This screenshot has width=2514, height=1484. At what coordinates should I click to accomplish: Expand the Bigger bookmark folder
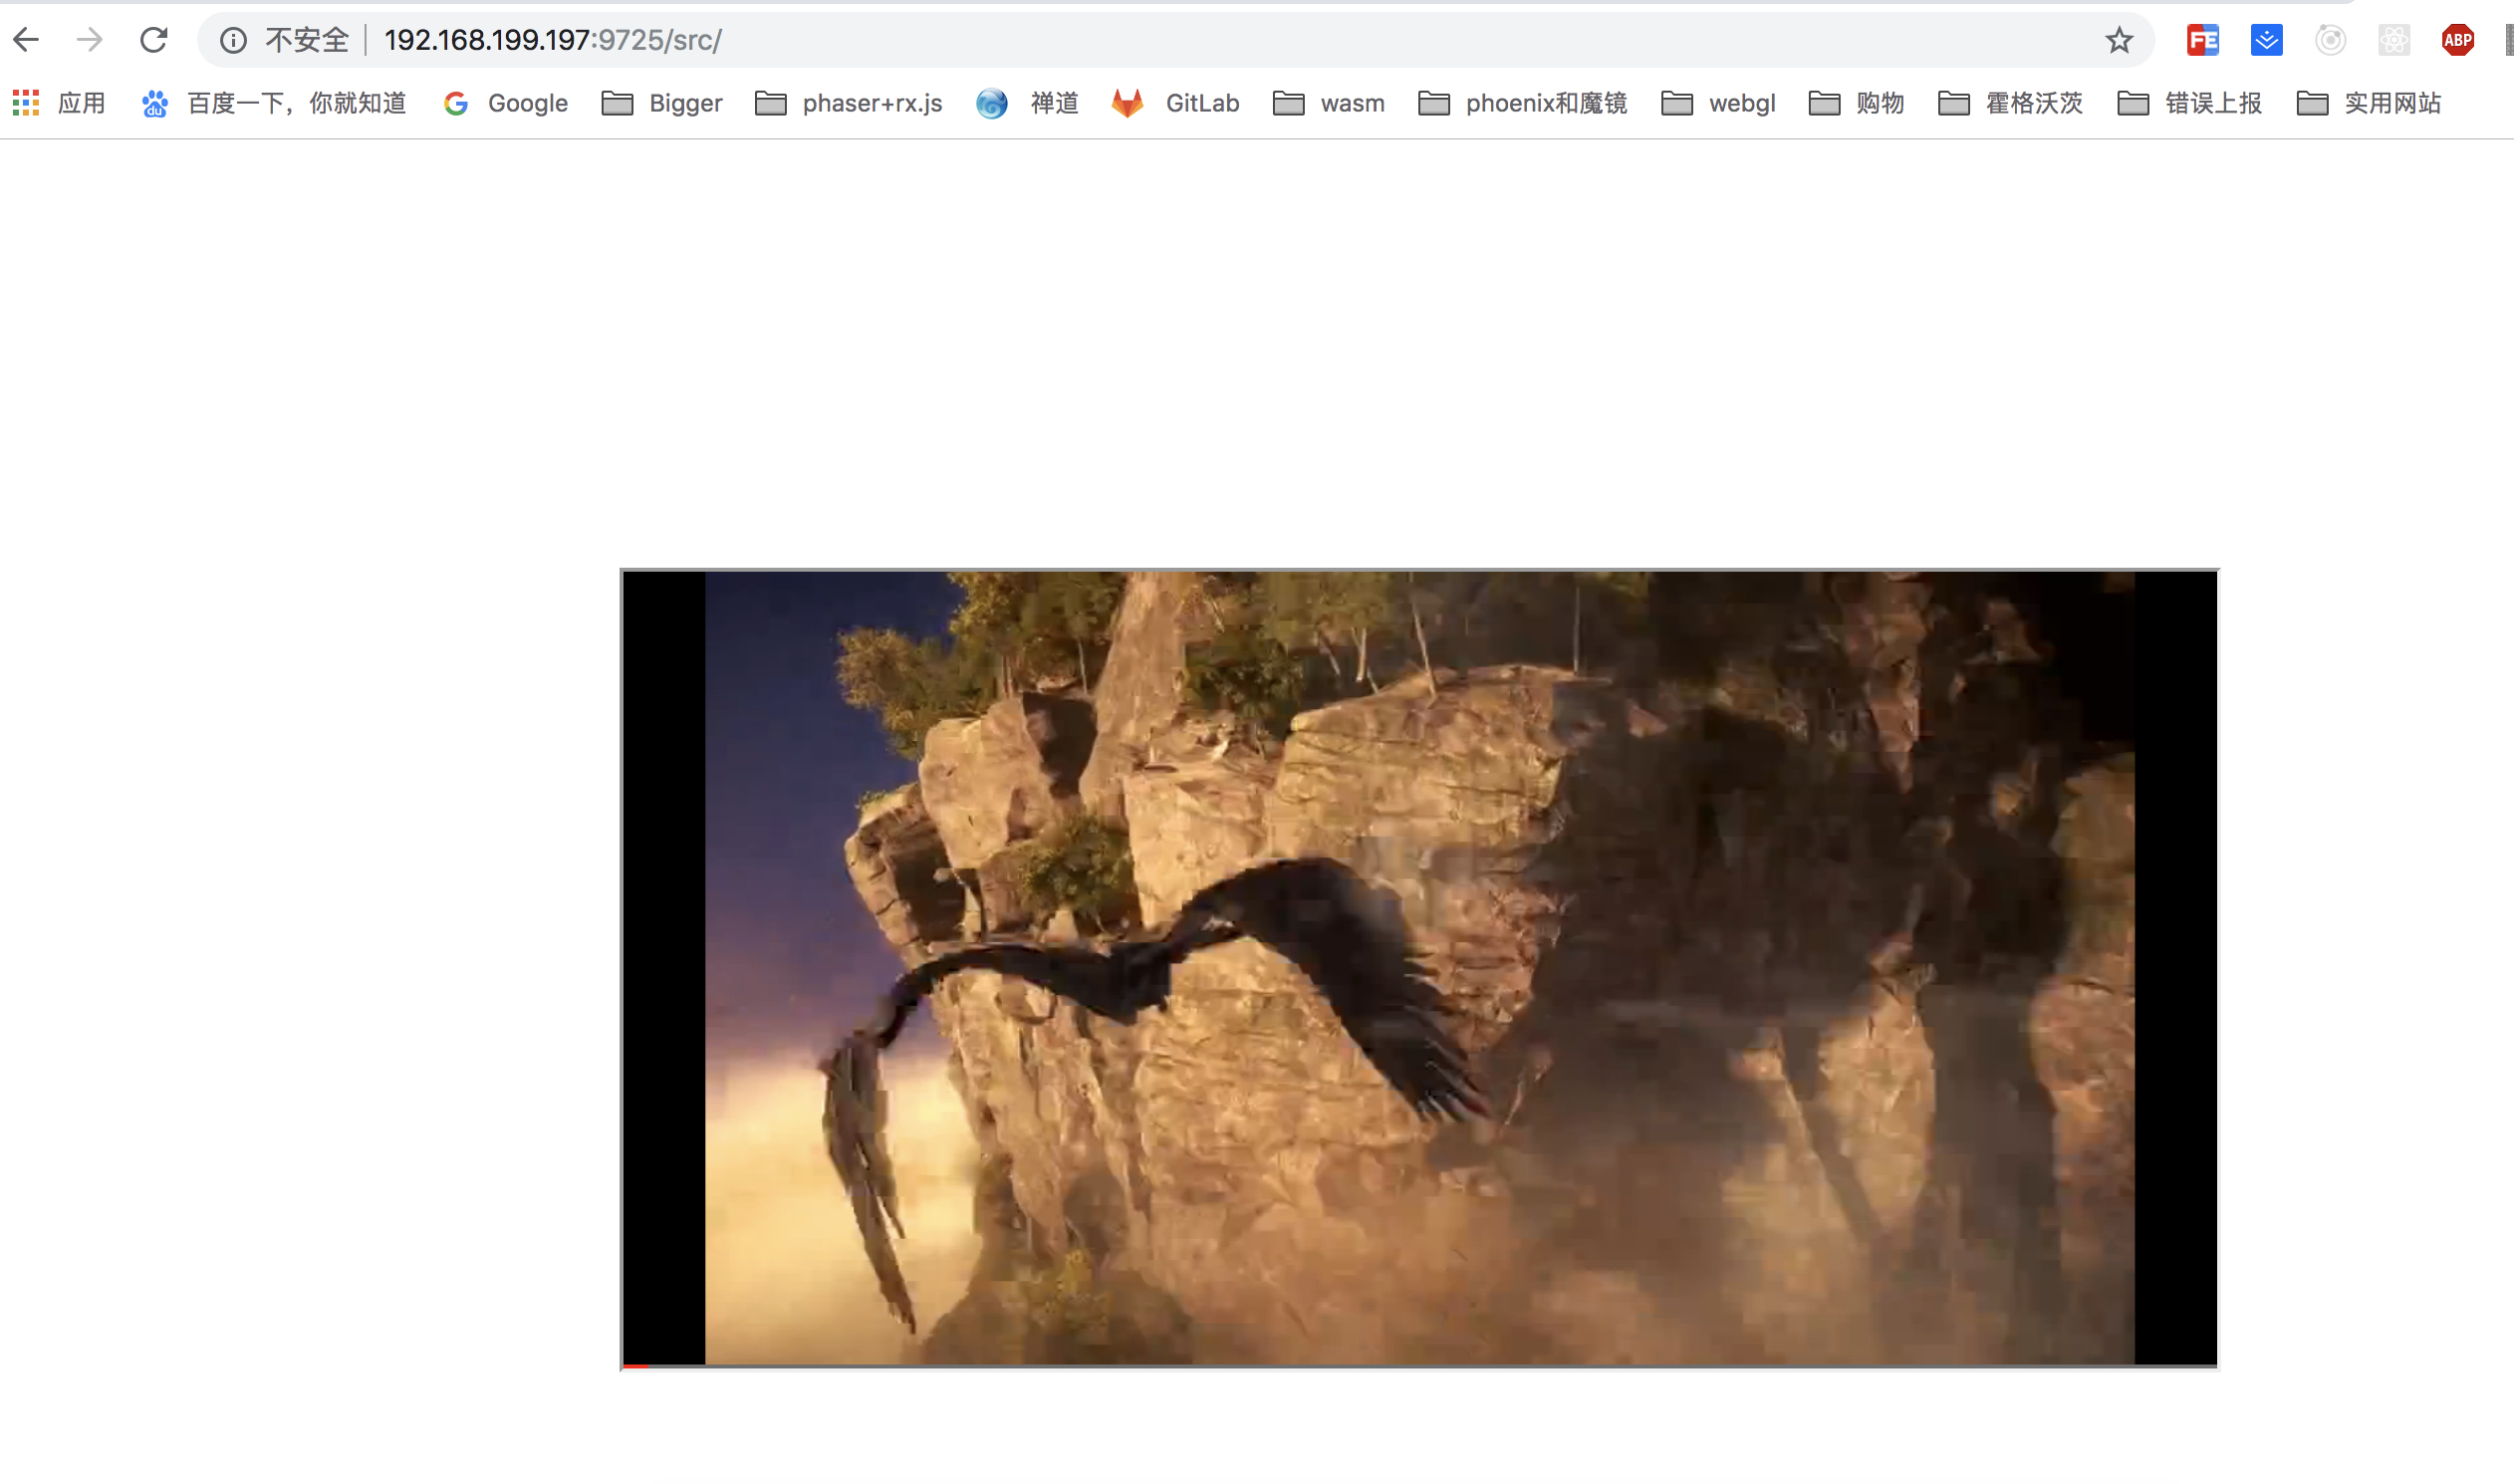661,103
